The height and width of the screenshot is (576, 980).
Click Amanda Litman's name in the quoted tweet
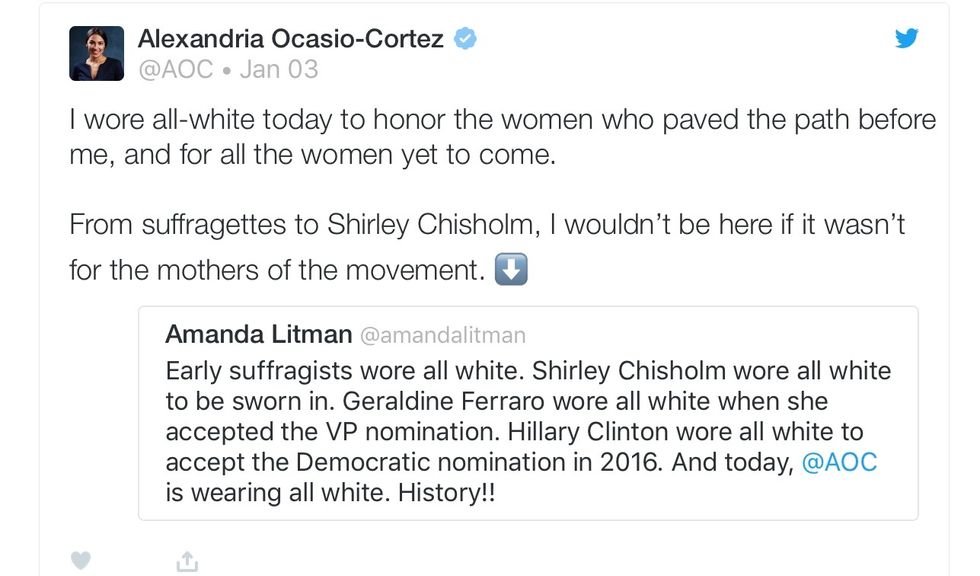coord(258,334)
